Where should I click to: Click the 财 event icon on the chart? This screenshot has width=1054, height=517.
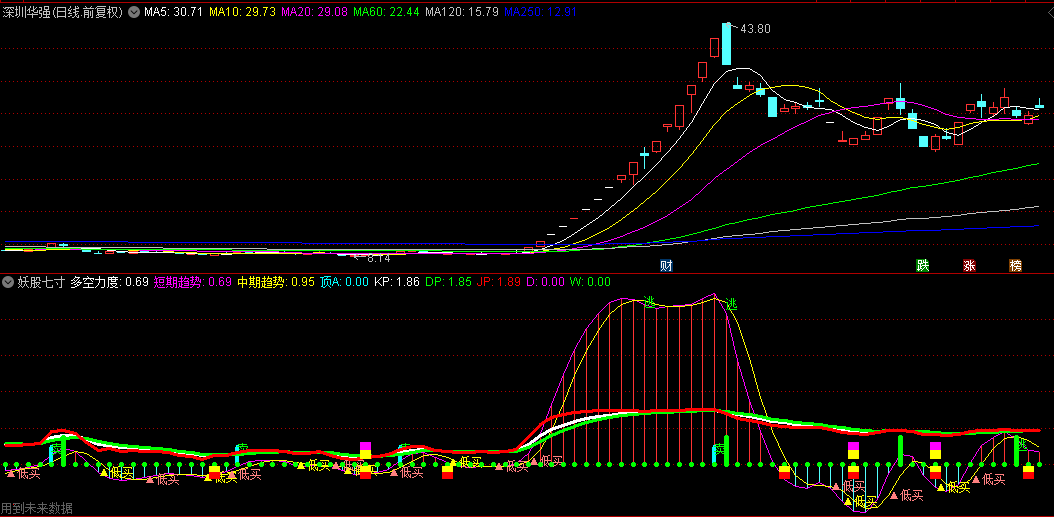(x=666, y=265)
